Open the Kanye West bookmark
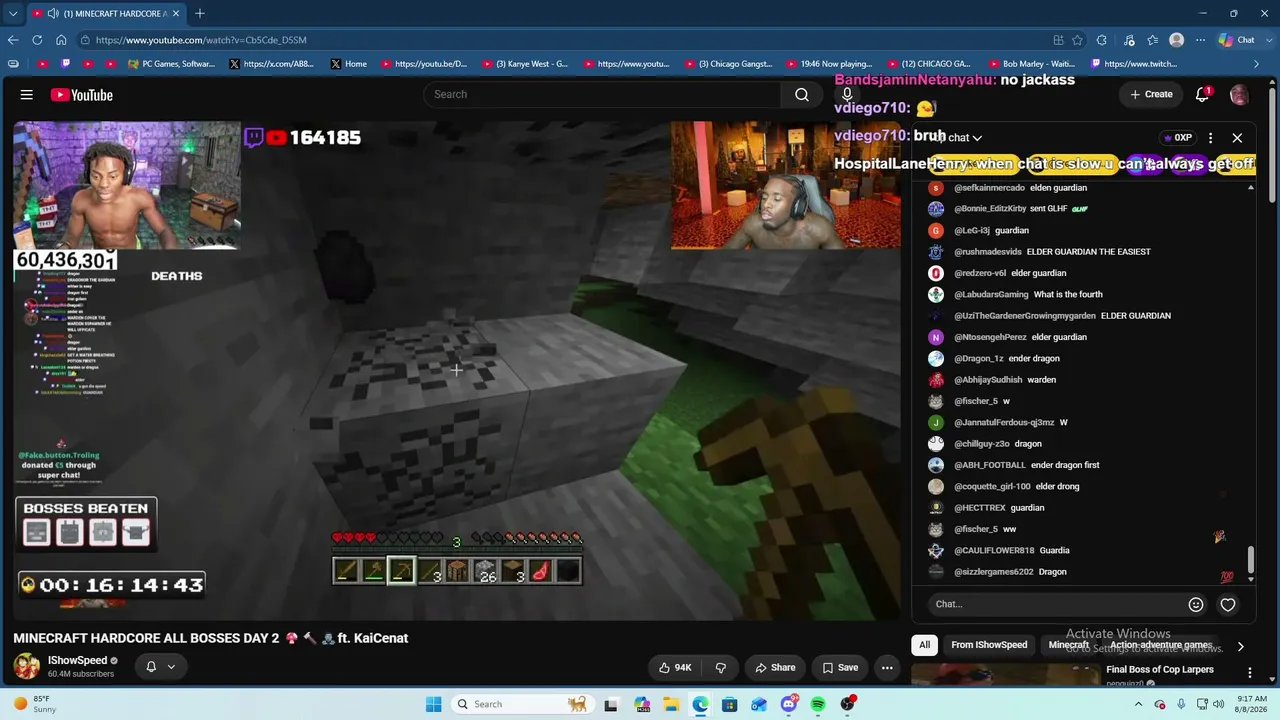This screenshot has height=720, width=1280. 525,64
